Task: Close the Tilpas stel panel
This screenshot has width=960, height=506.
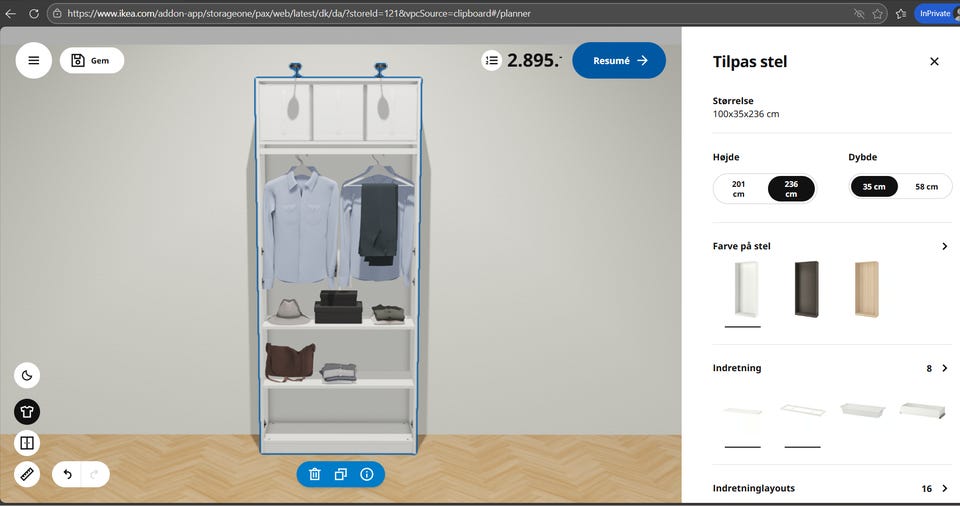Action: coord(934,61)
